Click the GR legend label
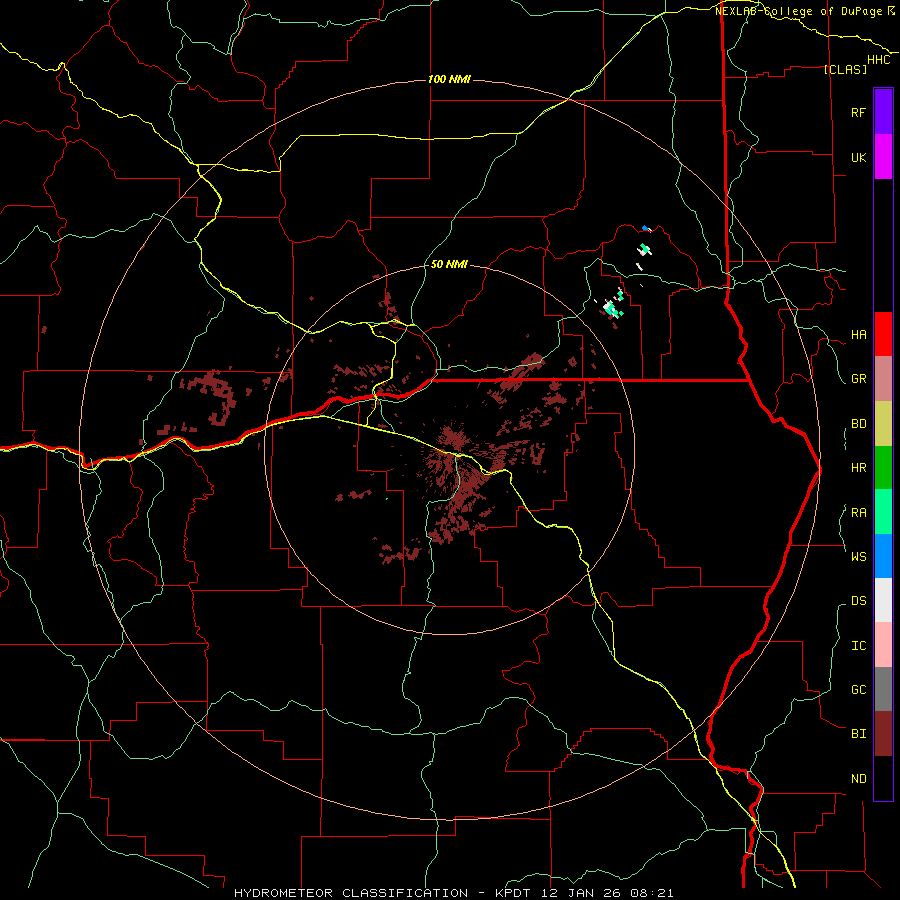This screenshot has height=900, width=900. click(x=858, y=379)
